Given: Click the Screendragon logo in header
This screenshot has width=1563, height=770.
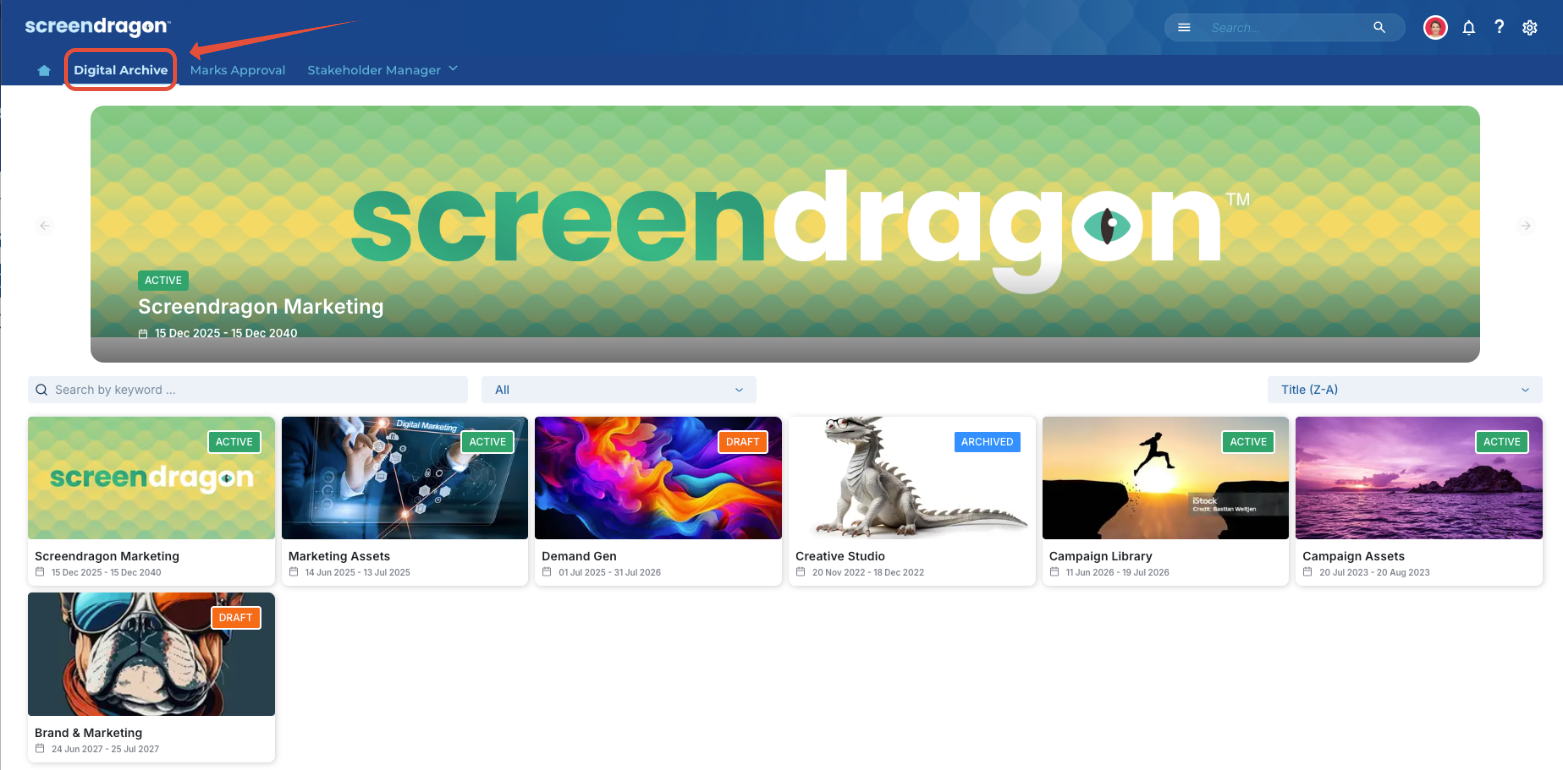Looking at the screenshot, I should (97, 26).
